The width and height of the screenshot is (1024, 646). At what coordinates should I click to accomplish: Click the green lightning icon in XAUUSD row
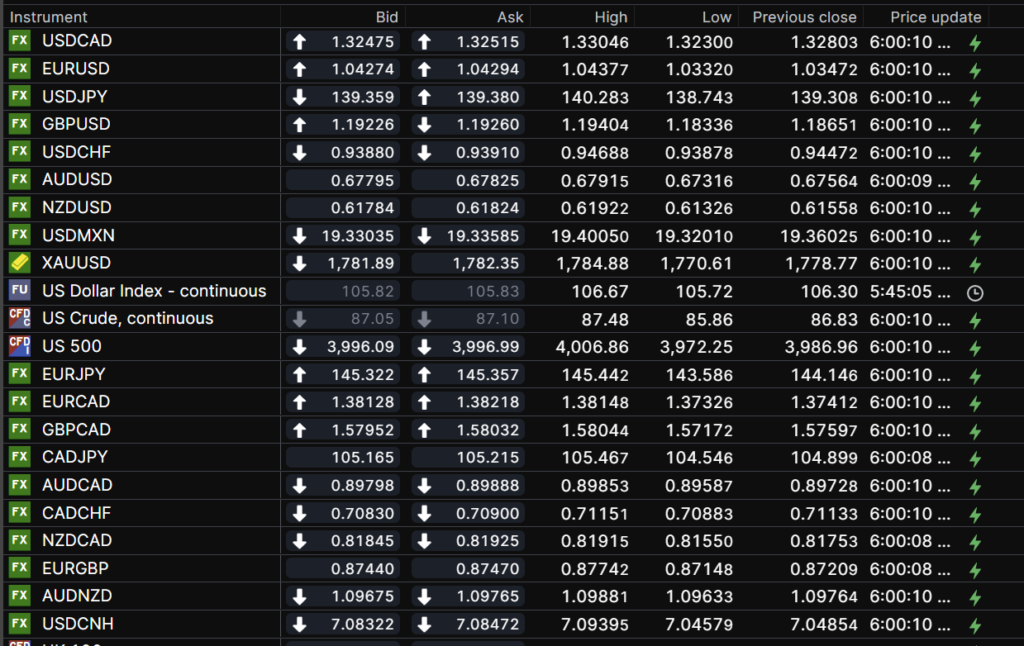pos(975,265)
